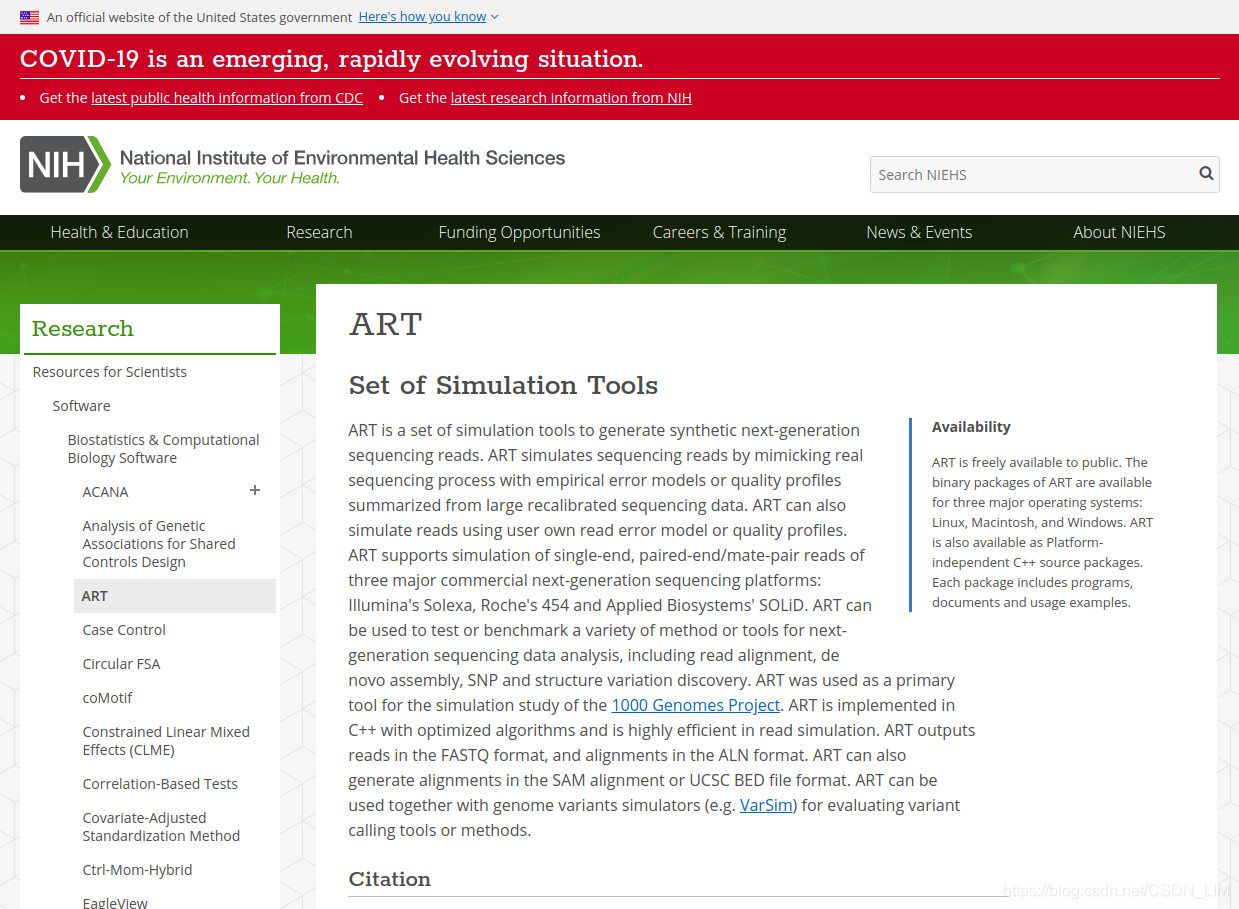The image size is (1239, 909).
Task: Expand the ACANA plus expander
Action: [x=255, y=490]
